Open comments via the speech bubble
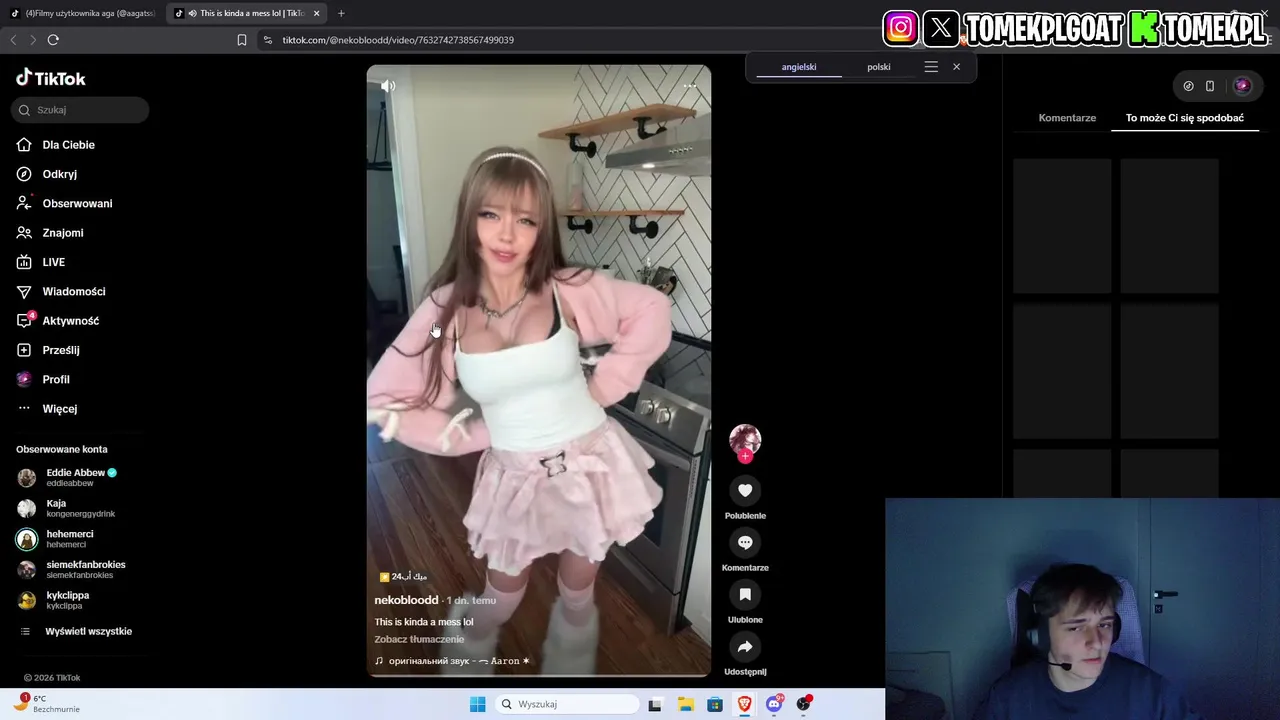 coord(745,542)
